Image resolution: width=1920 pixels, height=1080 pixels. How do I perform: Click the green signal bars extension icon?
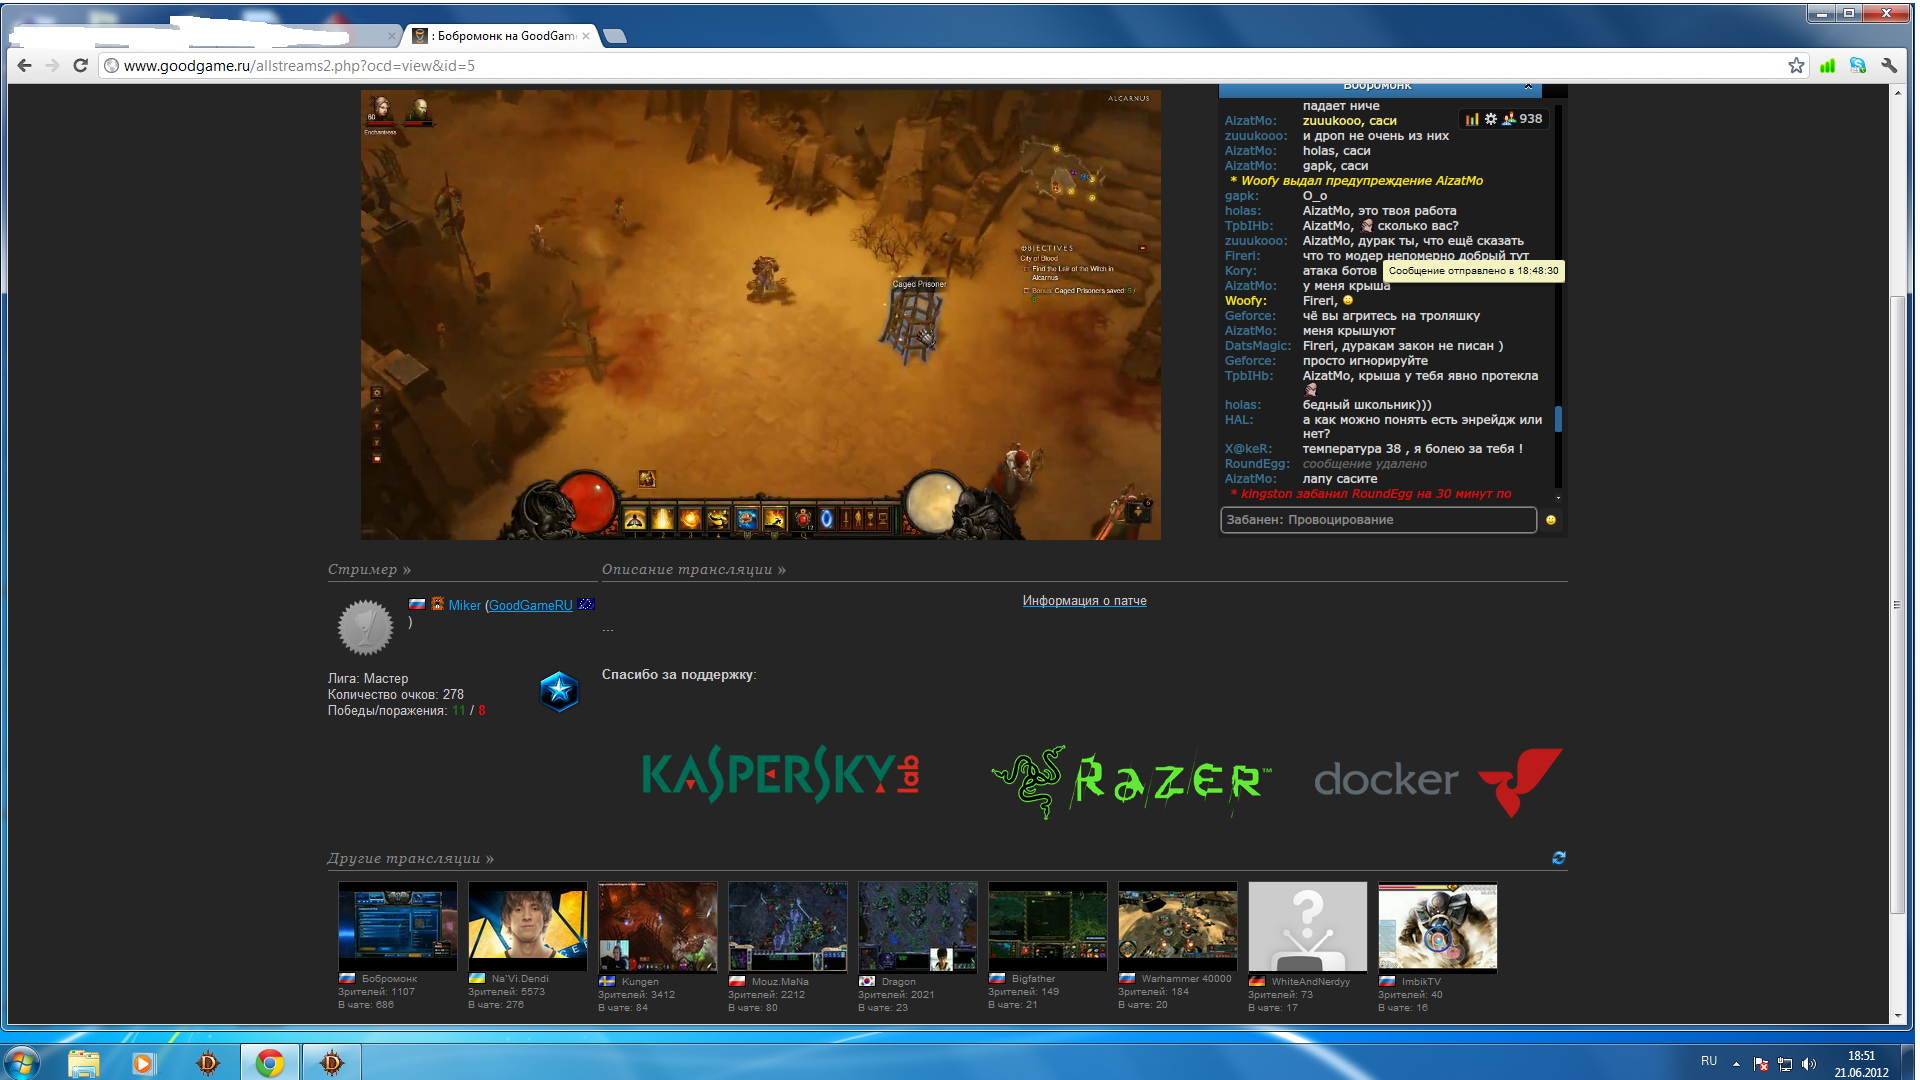point(1827,66)
